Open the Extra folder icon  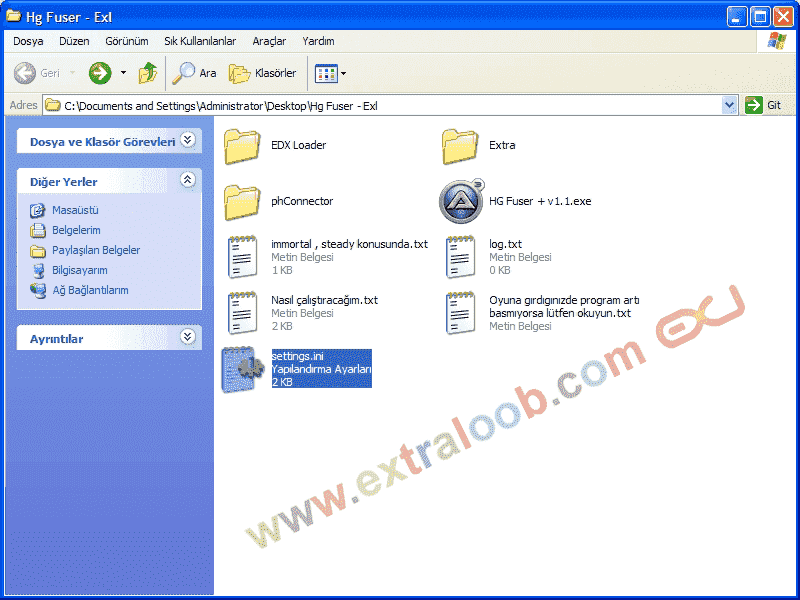[460, 146]
